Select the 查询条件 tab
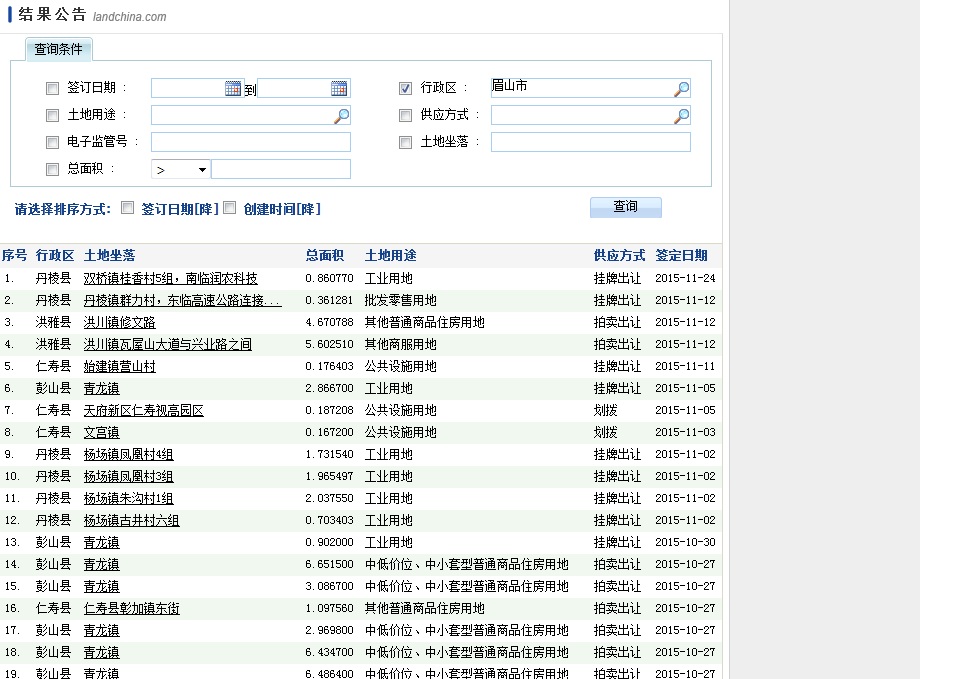Image resolution: width=960 pixels, height=679 pixels. [58, 50]
